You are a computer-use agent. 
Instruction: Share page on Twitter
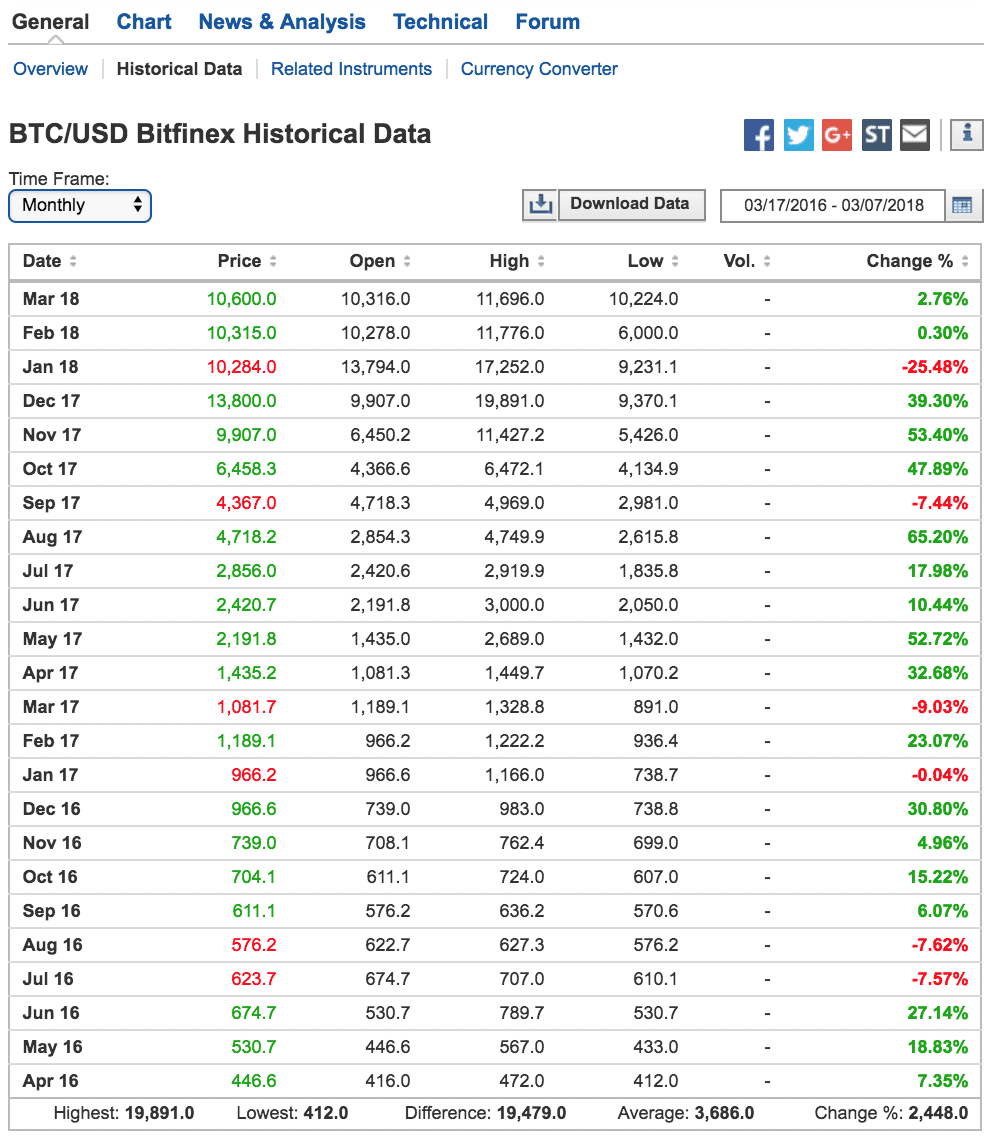pyautogui.click(x=799, y=135)
